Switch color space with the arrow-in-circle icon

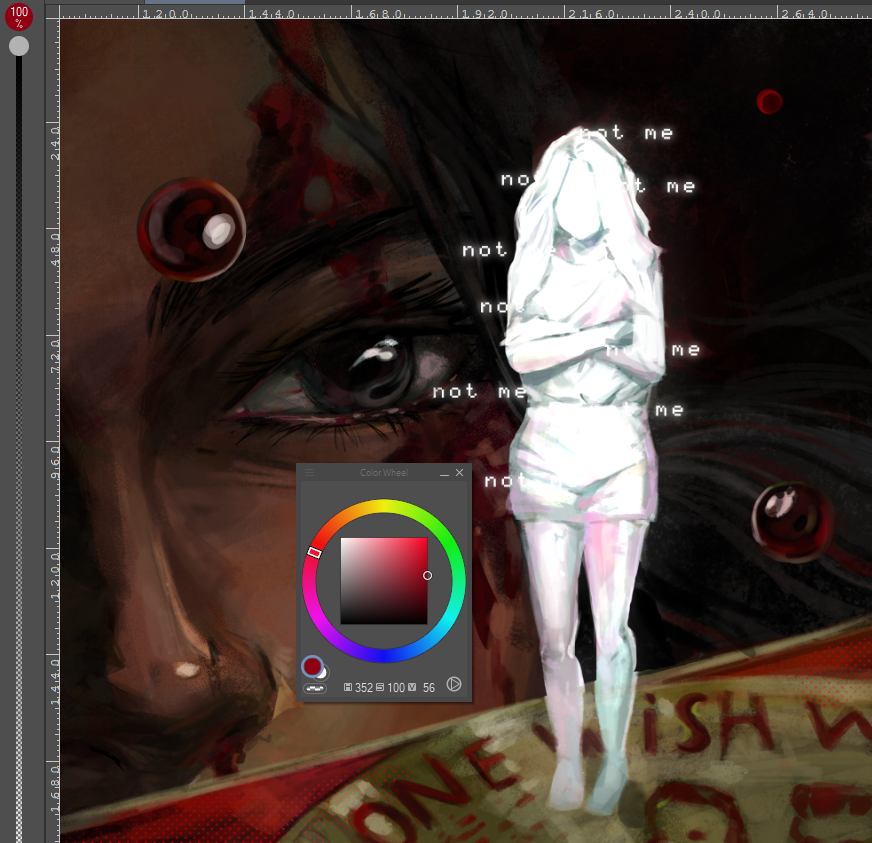[x=454, y=684]
